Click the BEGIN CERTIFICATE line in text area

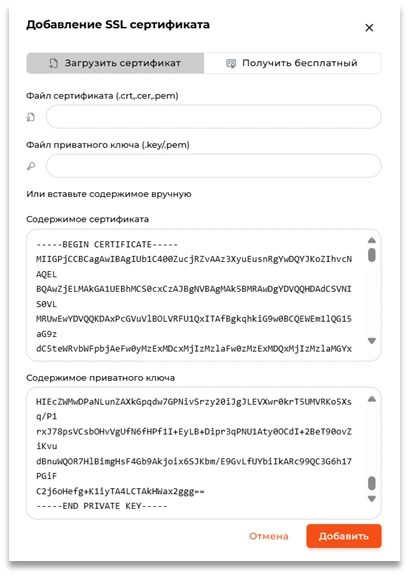(107, 244)
